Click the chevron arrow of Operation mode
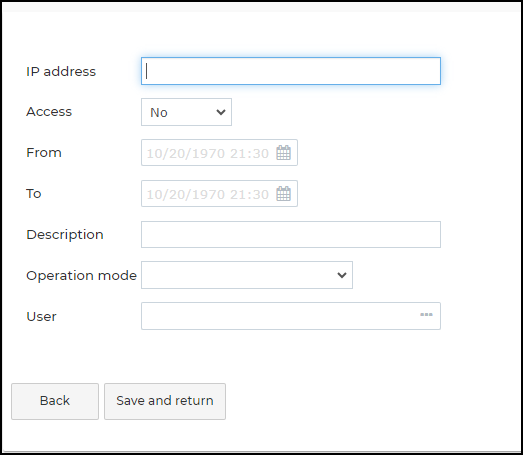Screen dimensions: 523x455 click(342, 275)
